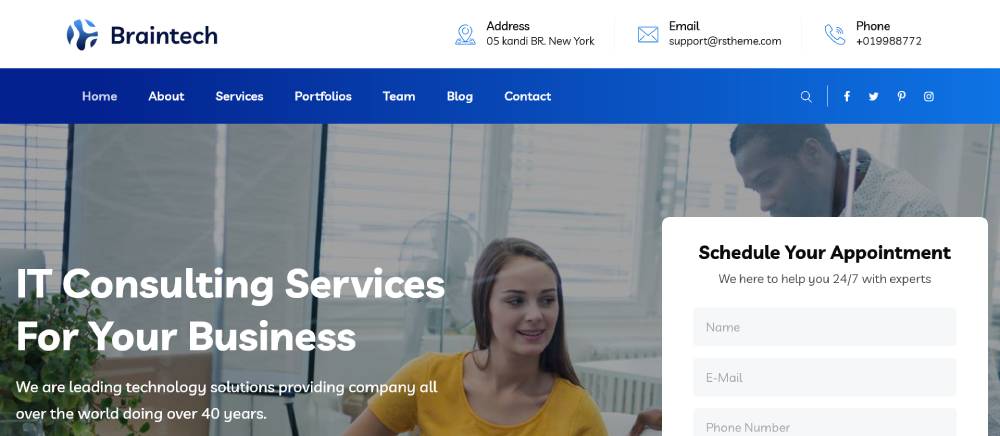1000x436 pixels.
Task: Click the support@rstheme.com email link
Action: tap(725, 41)
